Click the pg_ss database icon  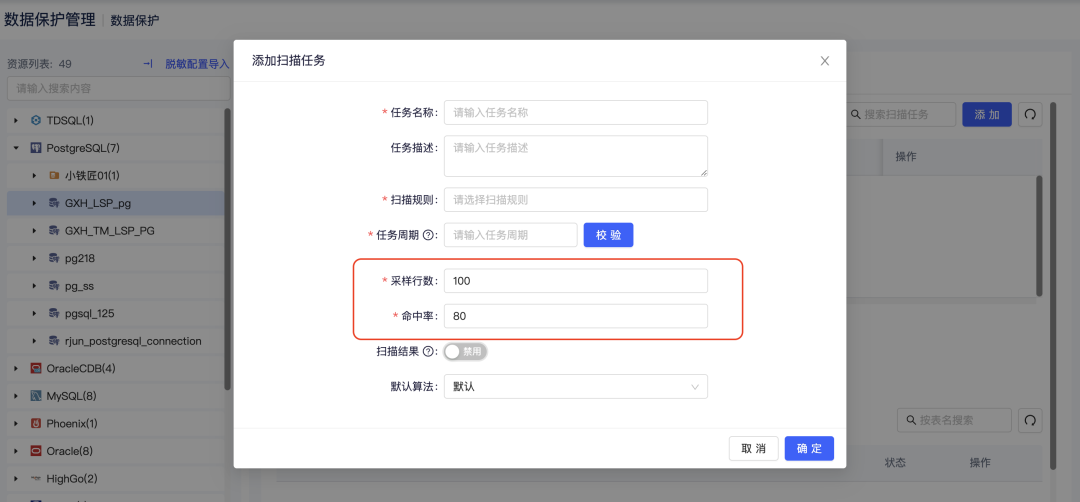[54, 286]
